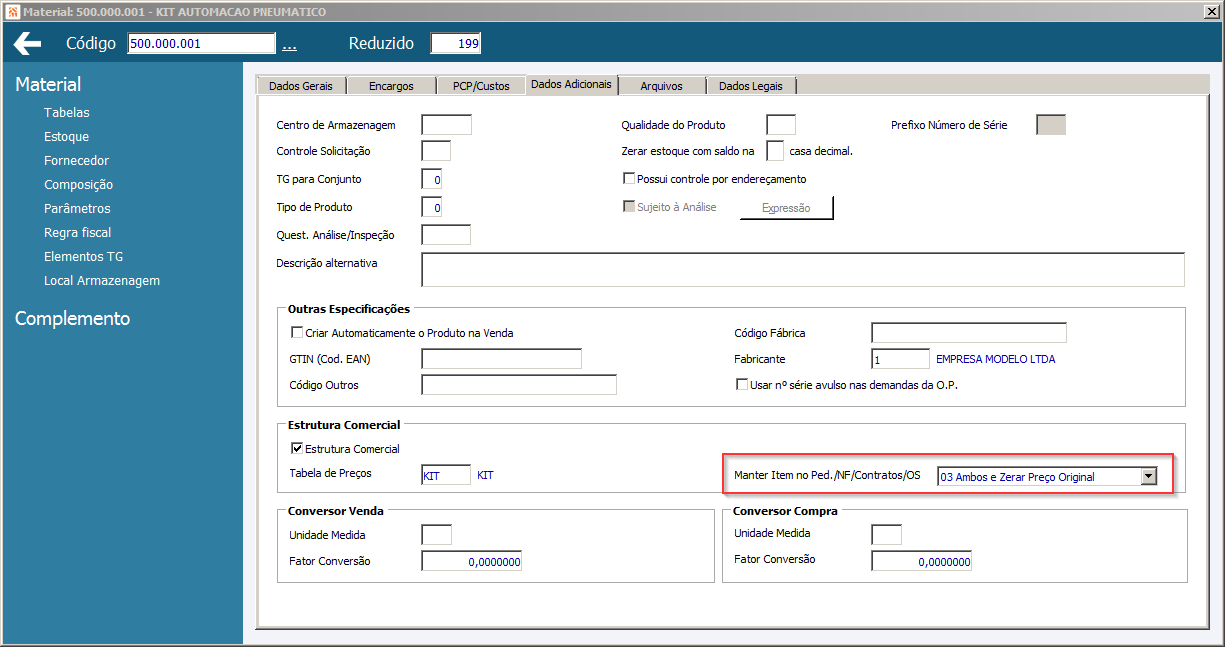Click the Descrição alternativa text box
This screenshot has width=1225, height=647.
pyautogui.click(x=802, y=270)
